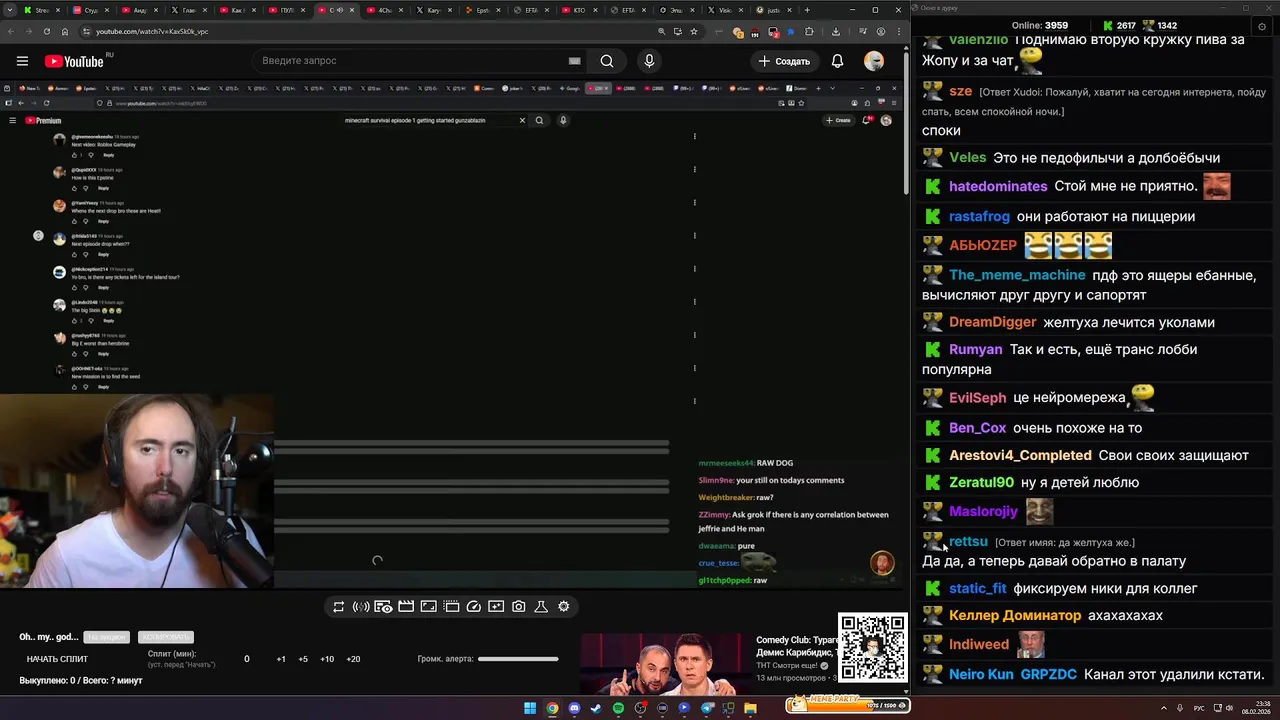Reload the page in Chrome
The height and width of the screenshot is (720, 1280).
point(47,31)
